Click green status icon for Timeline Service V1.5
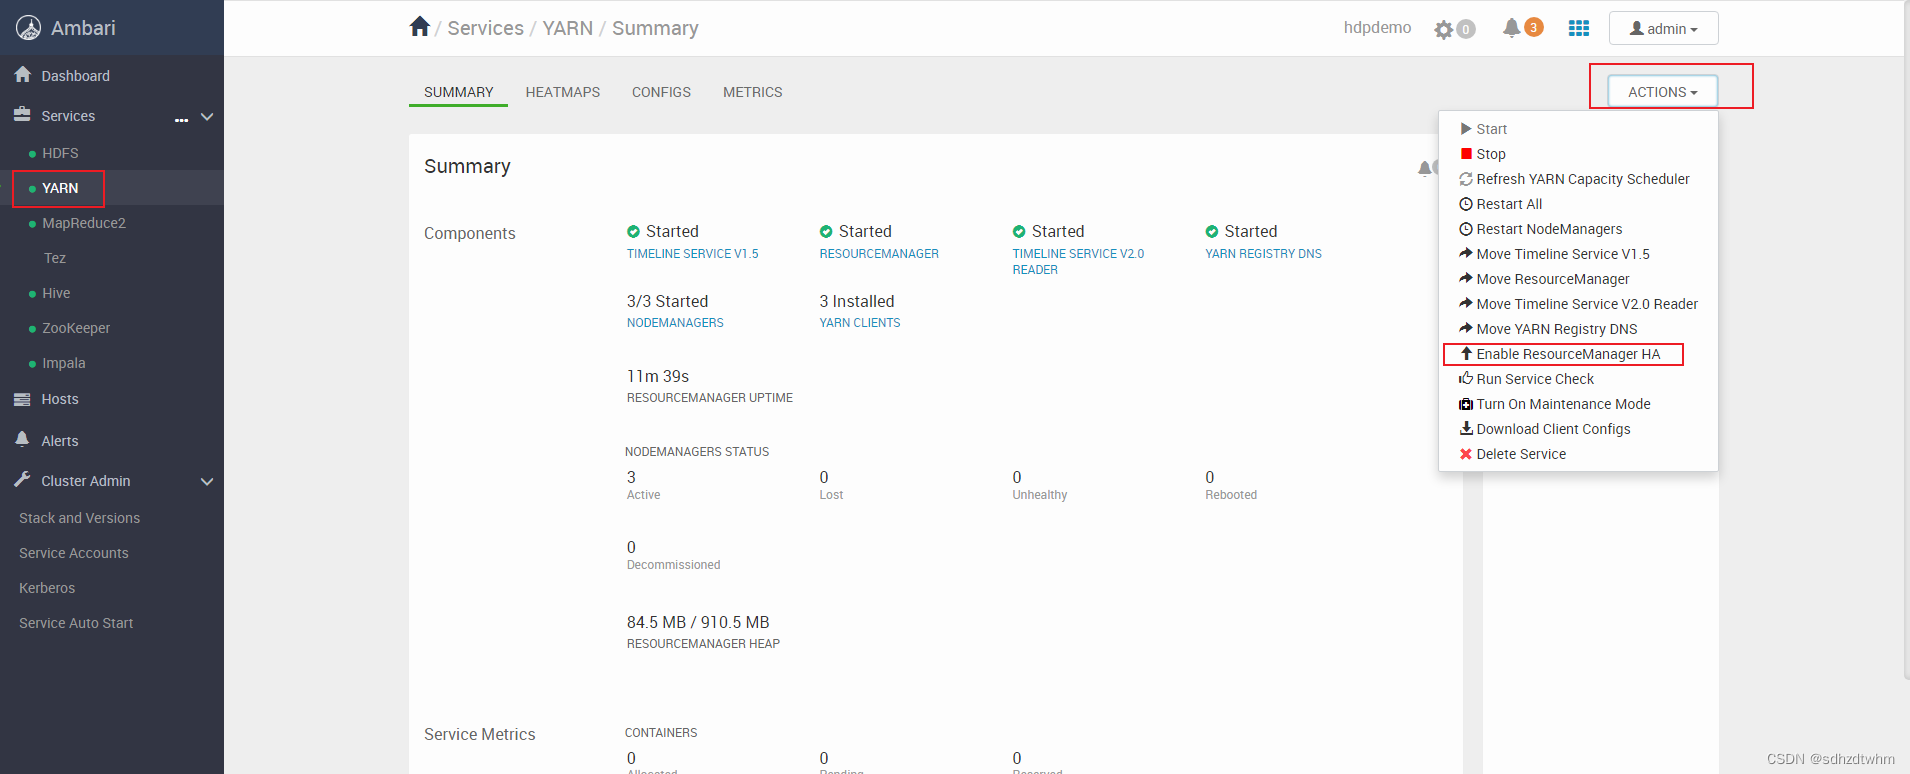 [633, 232]
